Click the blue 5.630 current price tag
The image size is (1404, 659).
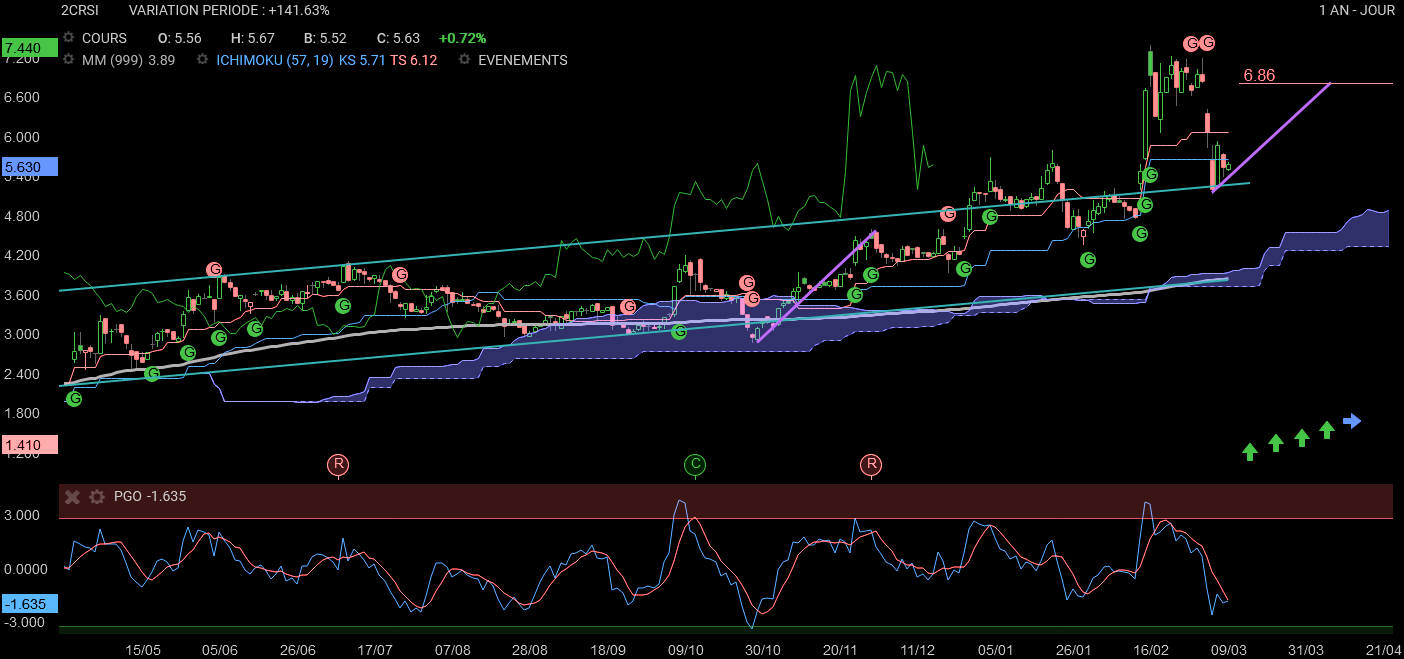29,167
